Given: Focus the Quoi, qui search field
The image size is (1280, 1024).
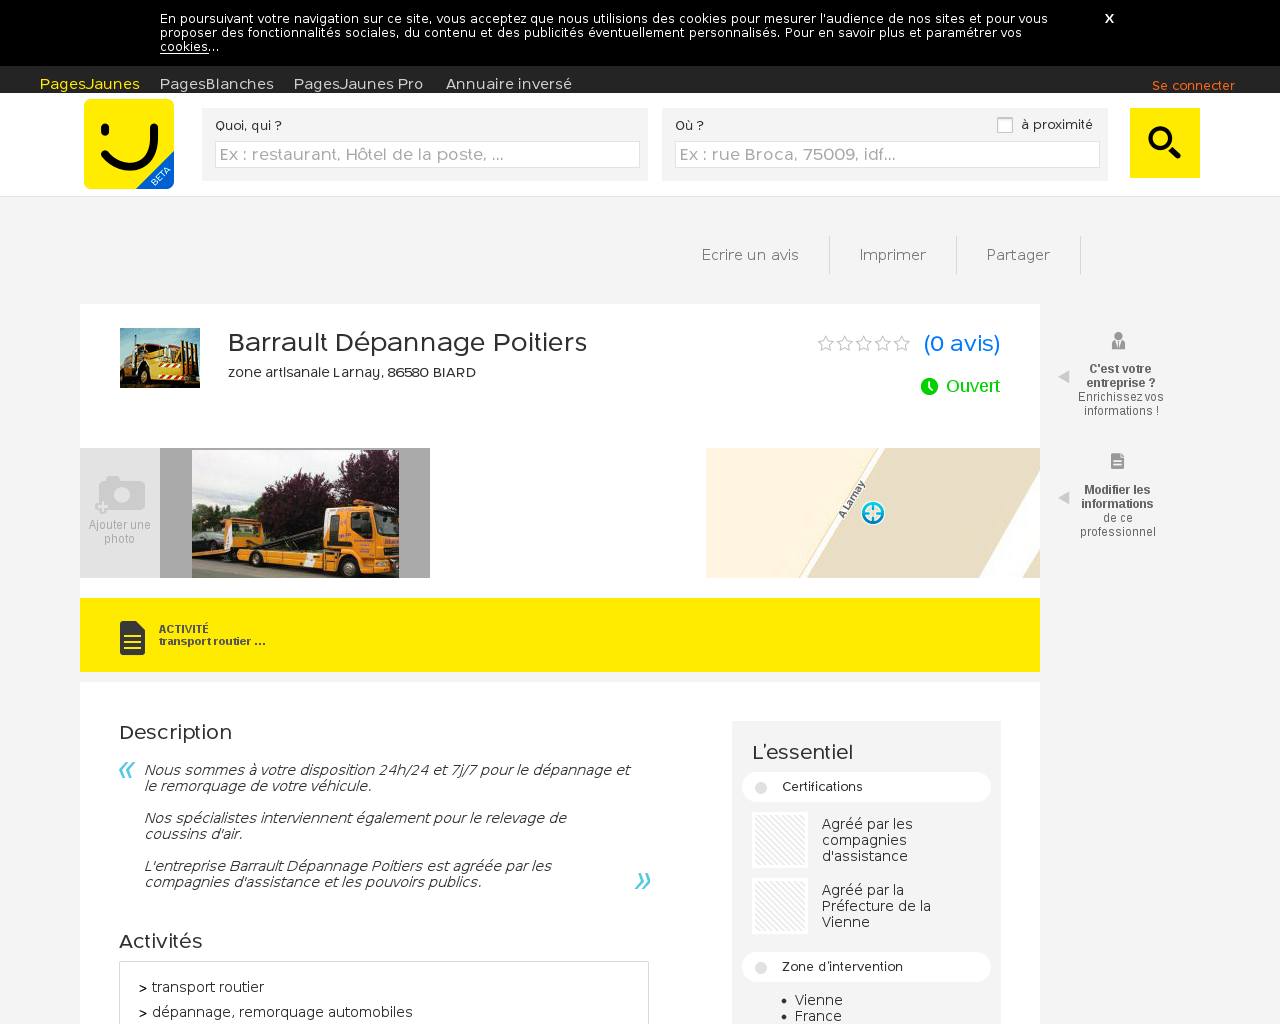Looking at the screenshot, I should coord(427,154).
